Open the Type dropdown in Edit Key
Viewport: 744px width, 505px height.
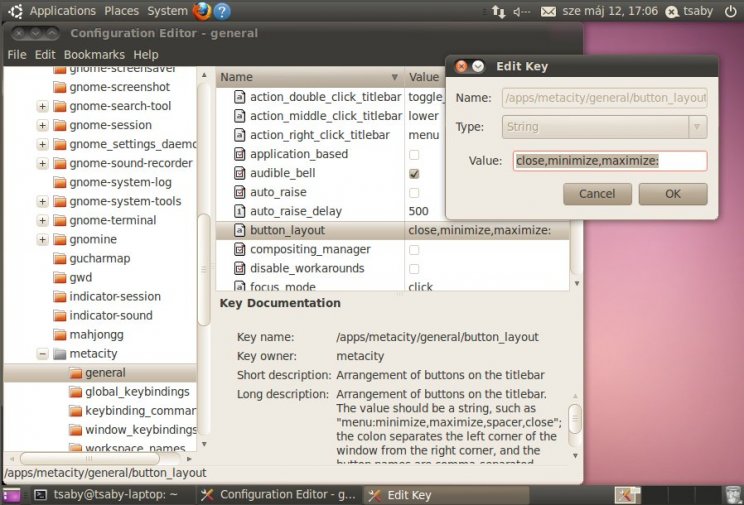click(604, 127)
